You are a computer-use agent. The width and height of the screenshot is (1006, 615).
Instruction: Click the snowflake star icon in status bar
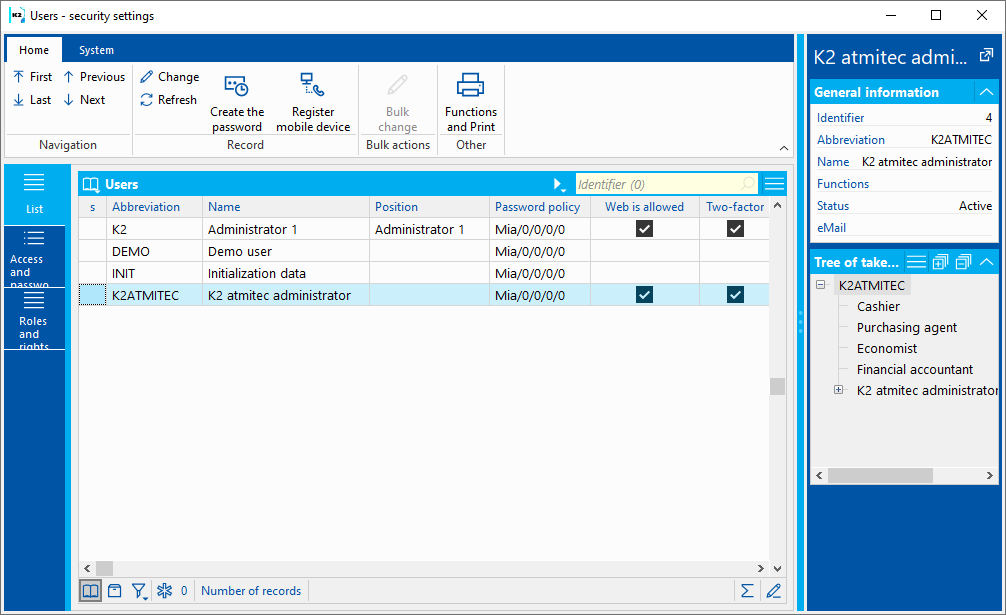tap(165, 591)
